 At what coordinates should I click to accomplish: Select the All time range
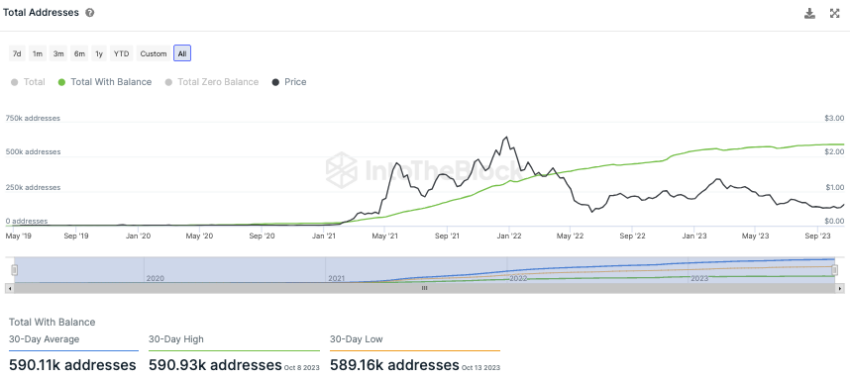click(182, 54)
